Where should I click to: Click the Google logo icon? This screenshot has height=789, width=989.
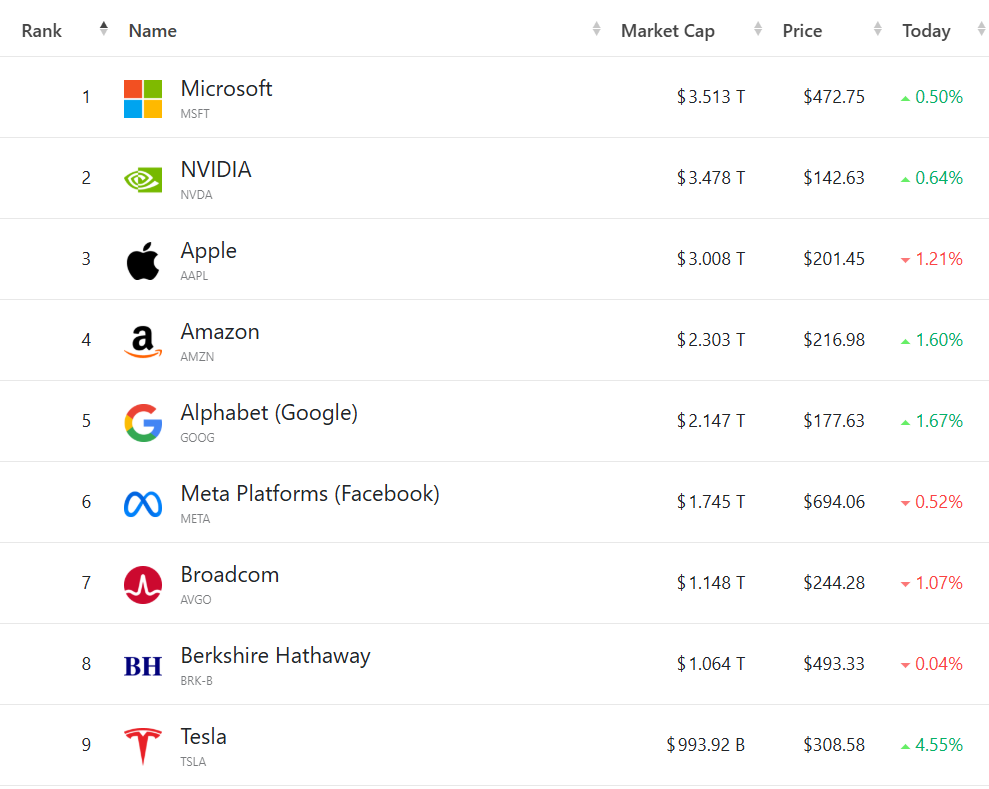point(143,422)
